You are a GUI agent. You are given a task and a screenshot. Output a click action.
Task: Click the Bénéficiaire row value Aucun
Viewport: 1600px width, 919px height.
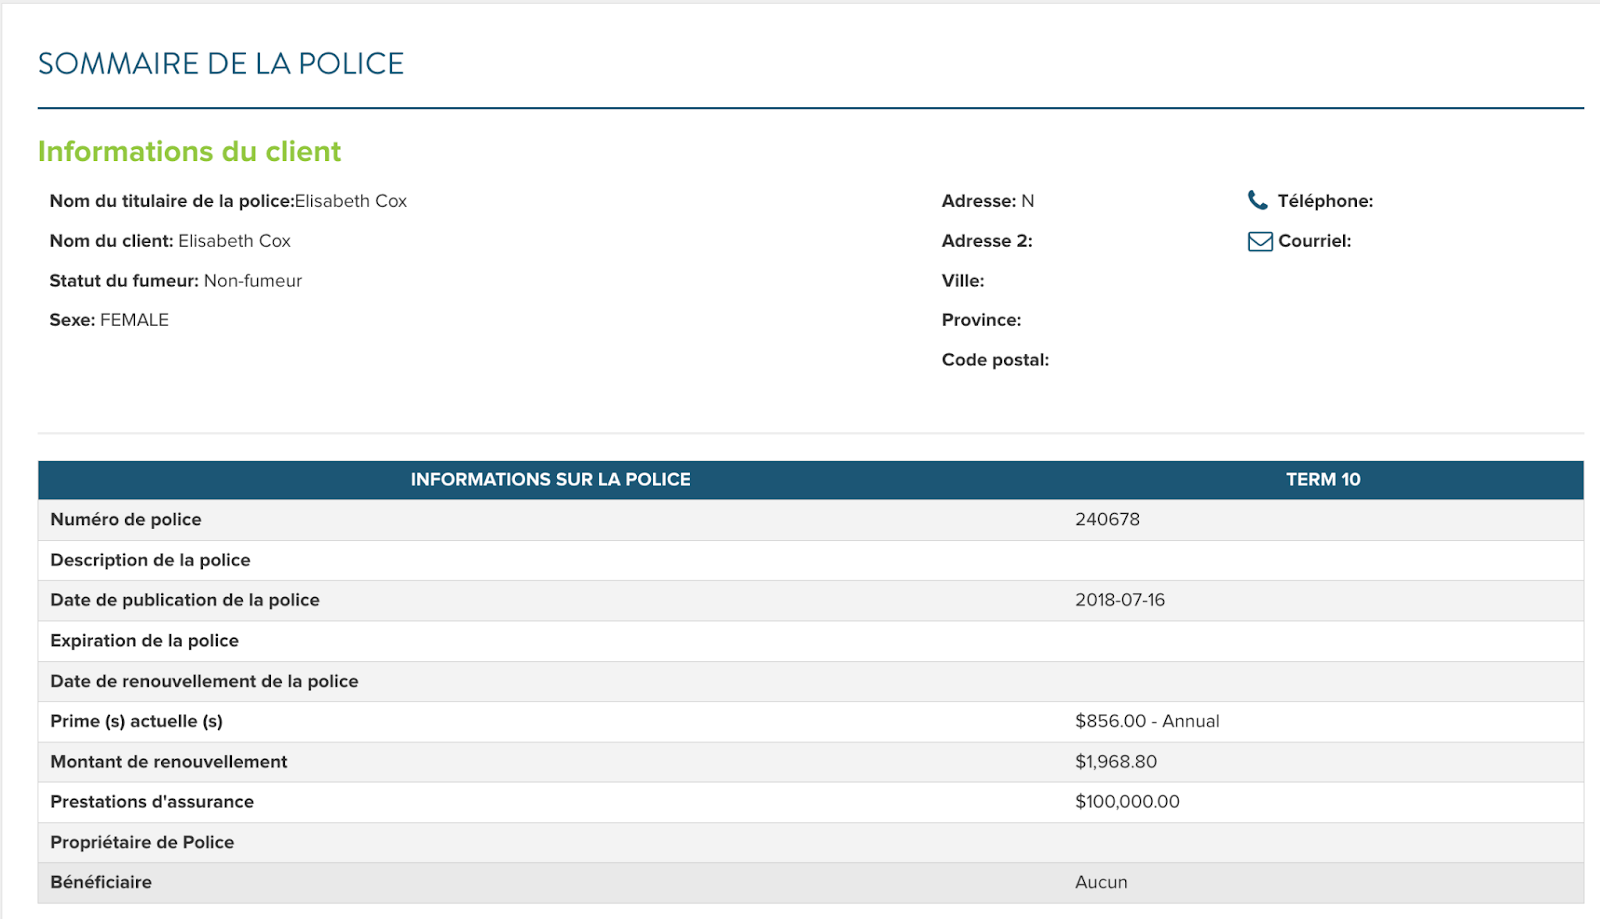click(1101, 882)
